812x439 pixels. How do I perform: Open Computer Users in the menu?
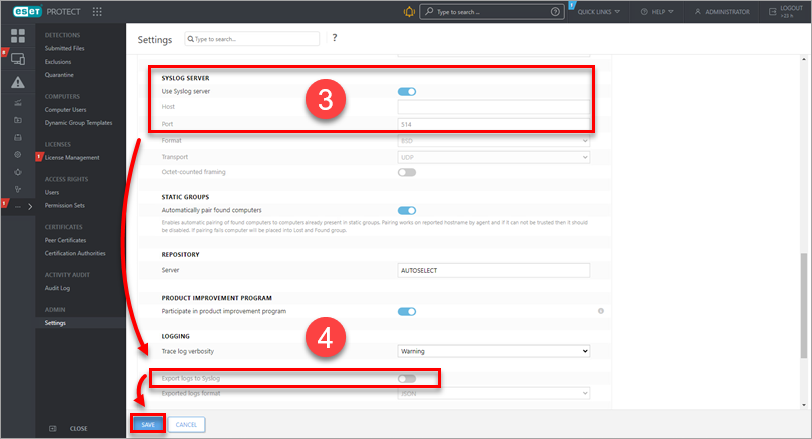point(65,110)
